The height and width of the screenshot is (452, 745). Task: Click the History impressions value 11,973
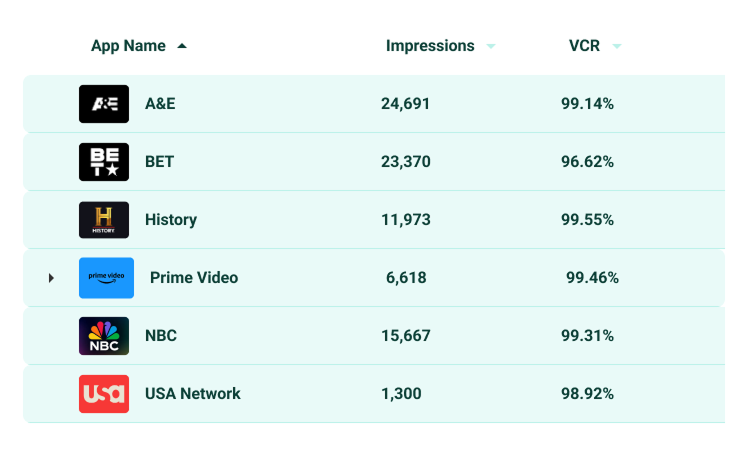(x=406, y=220)
